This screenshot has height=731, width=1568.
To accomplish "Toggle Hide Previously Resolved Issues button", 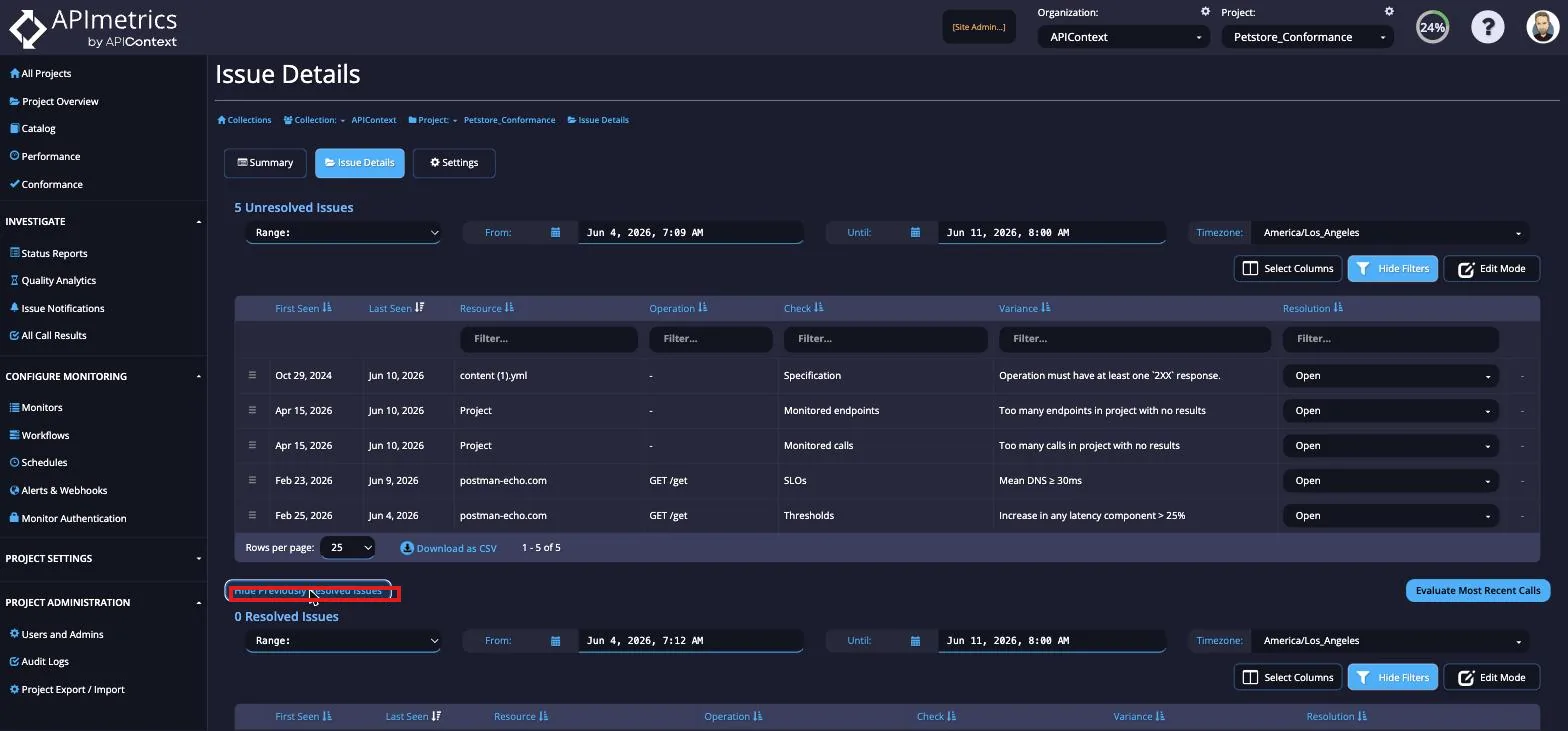I will pos(308,590).
